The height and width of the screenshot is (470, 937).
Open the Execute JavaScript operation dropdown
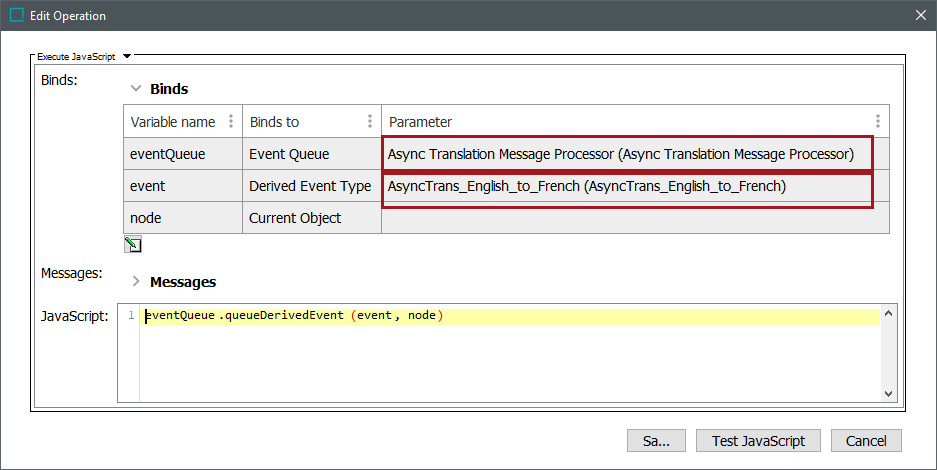(127, 57)
